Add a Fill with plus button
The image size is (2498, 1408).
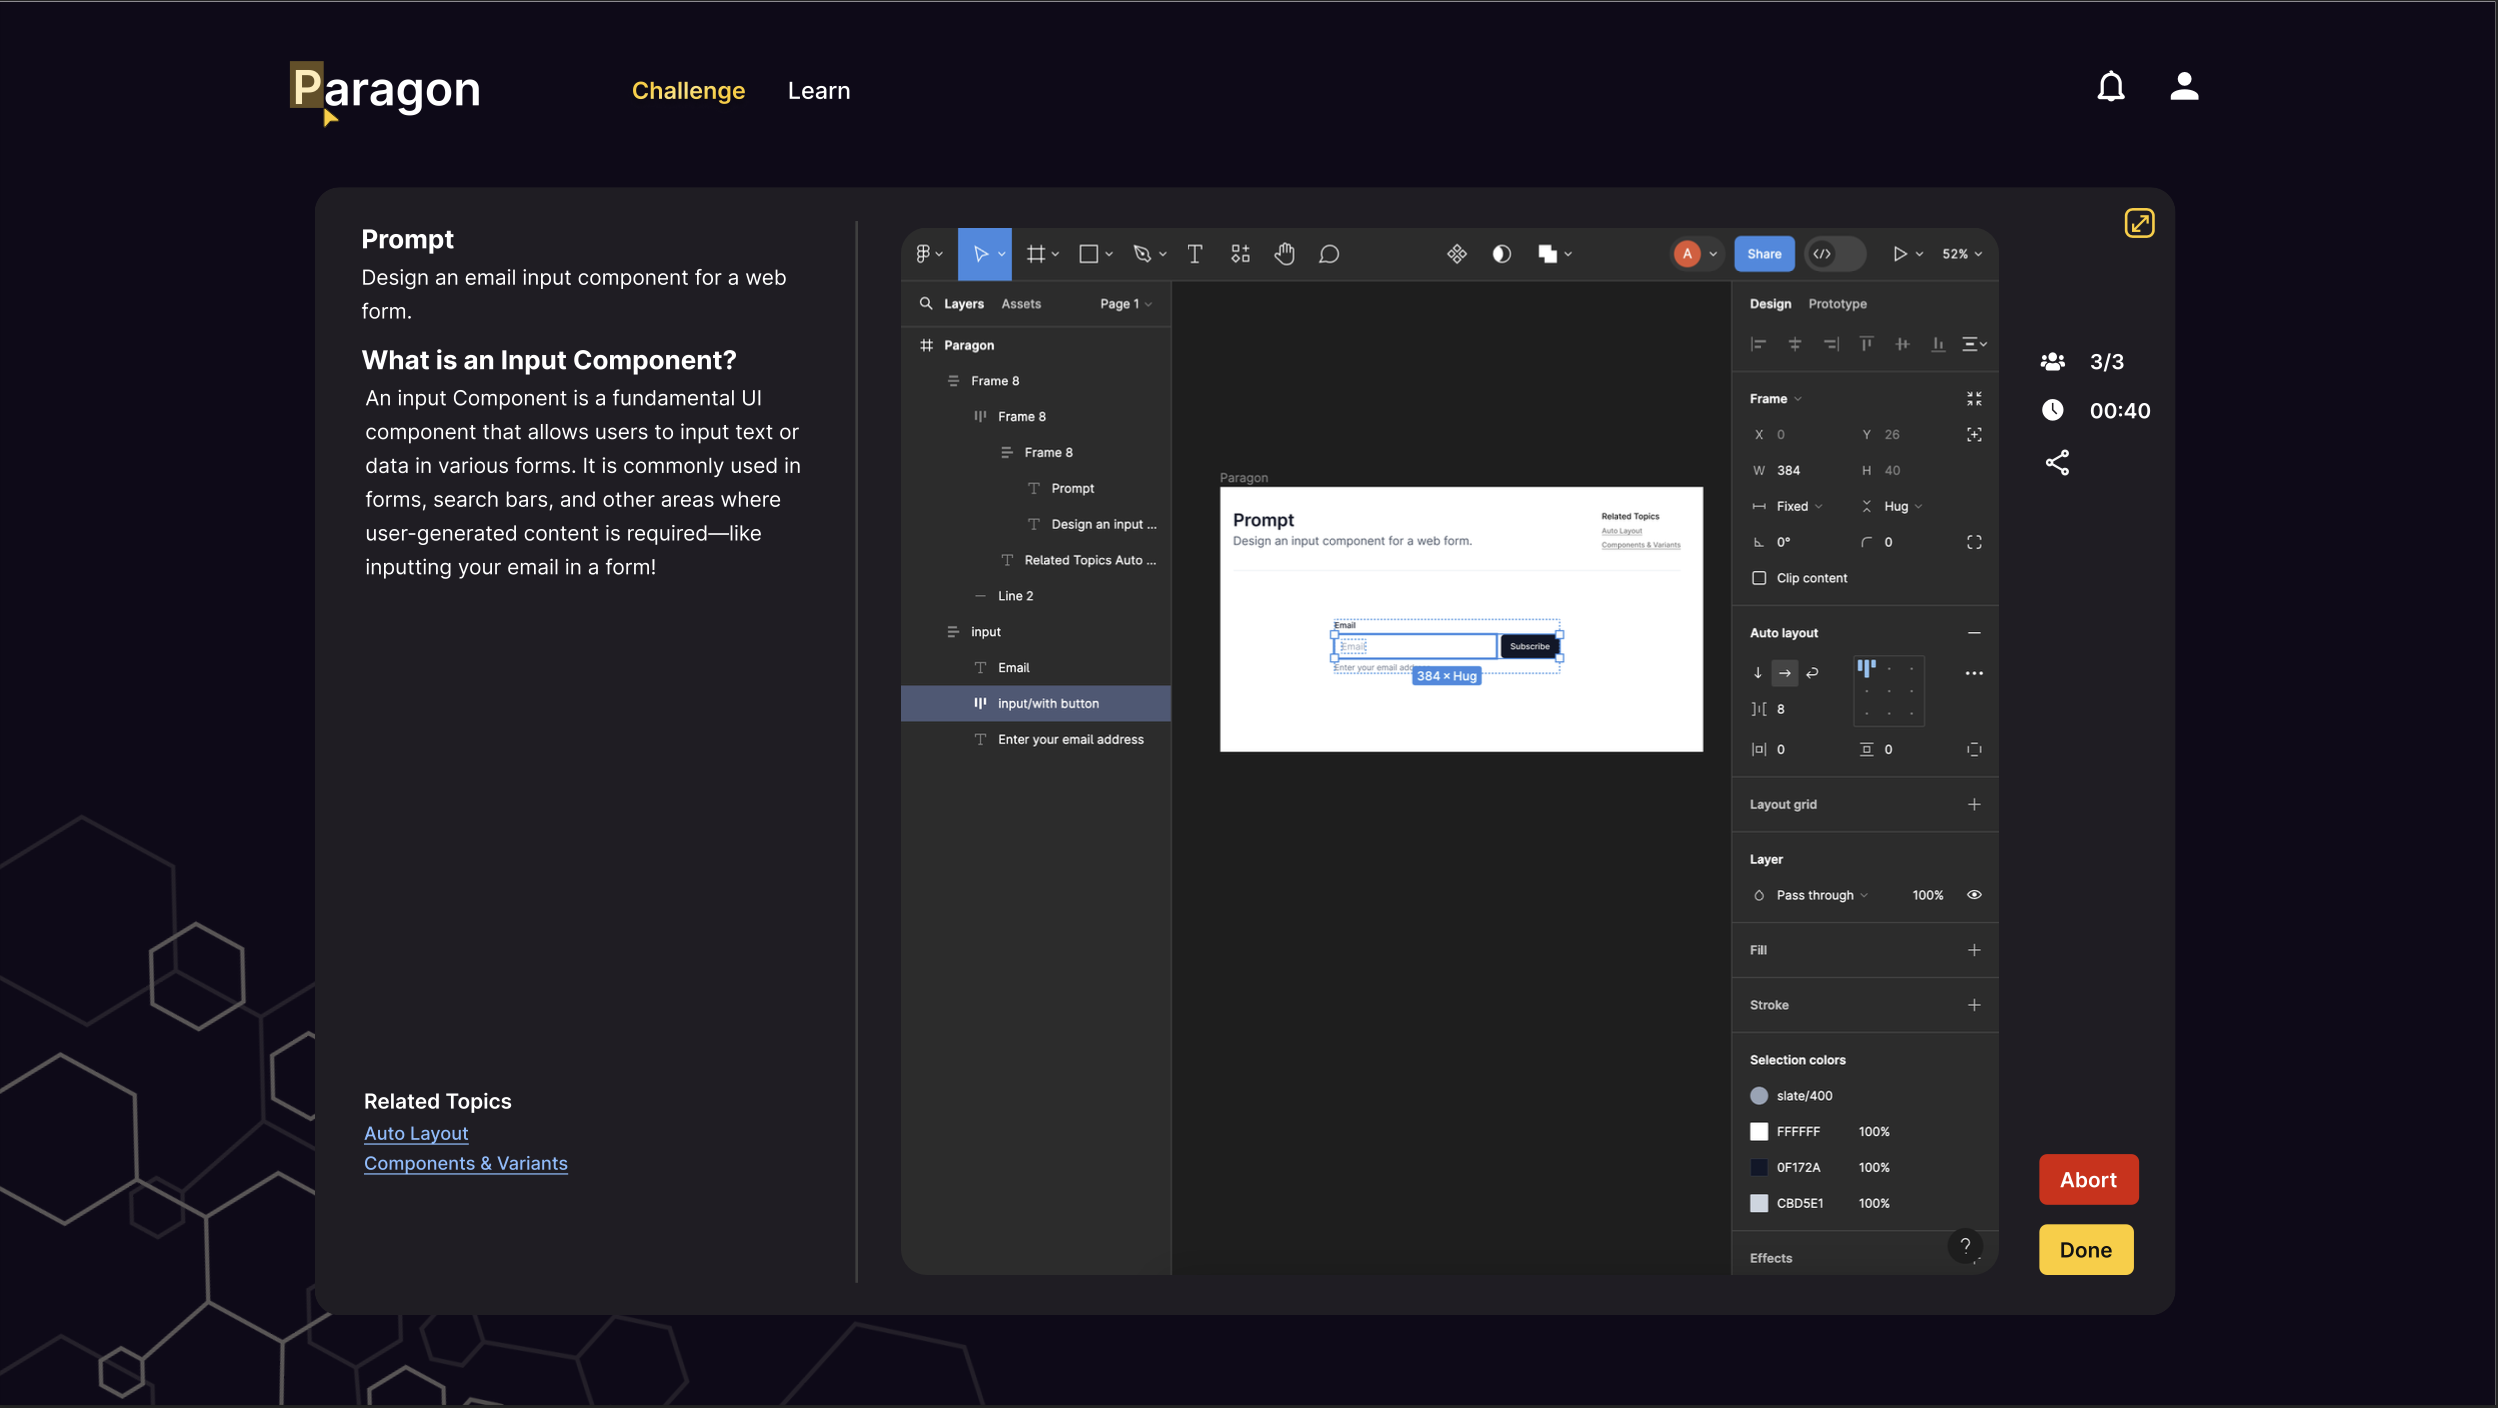pyautogui.click(x=1974, y=950)
